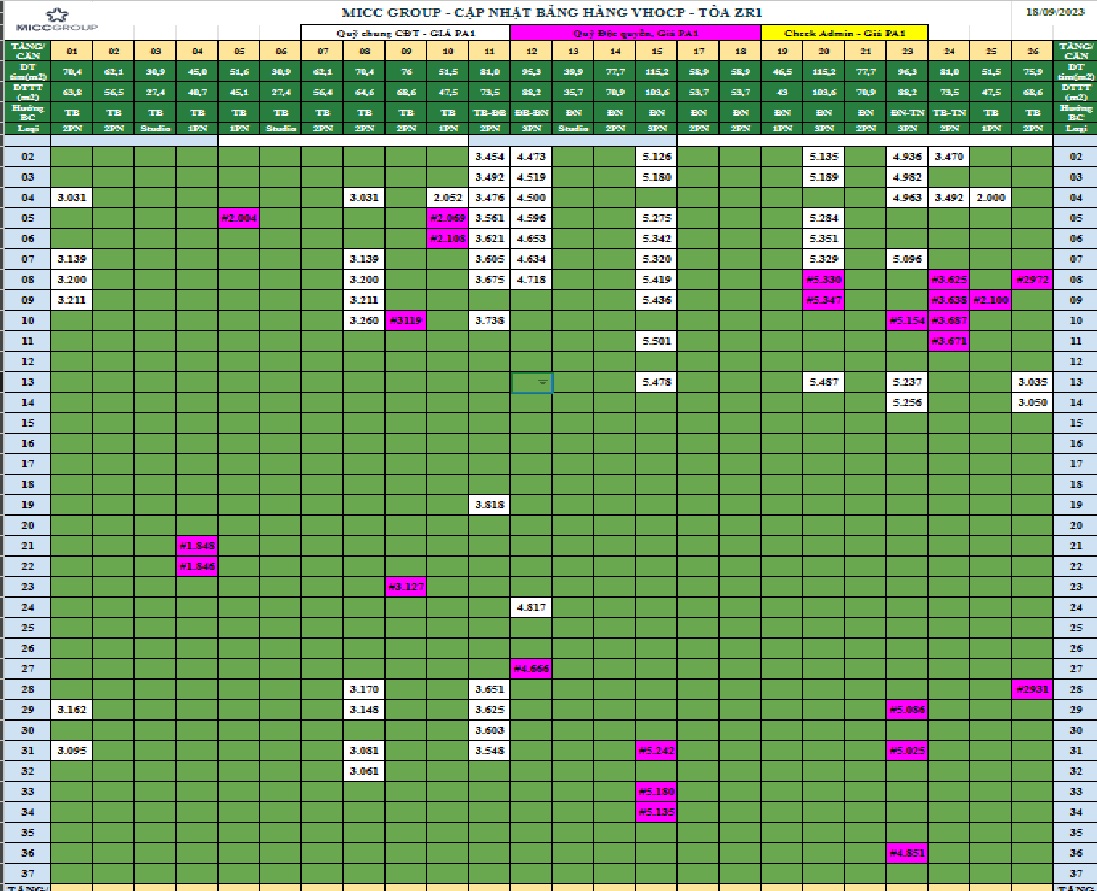Select the yellow 'Check Admin - Giá PA1' legend cell
1097x891 pixels.
[844, 33]
